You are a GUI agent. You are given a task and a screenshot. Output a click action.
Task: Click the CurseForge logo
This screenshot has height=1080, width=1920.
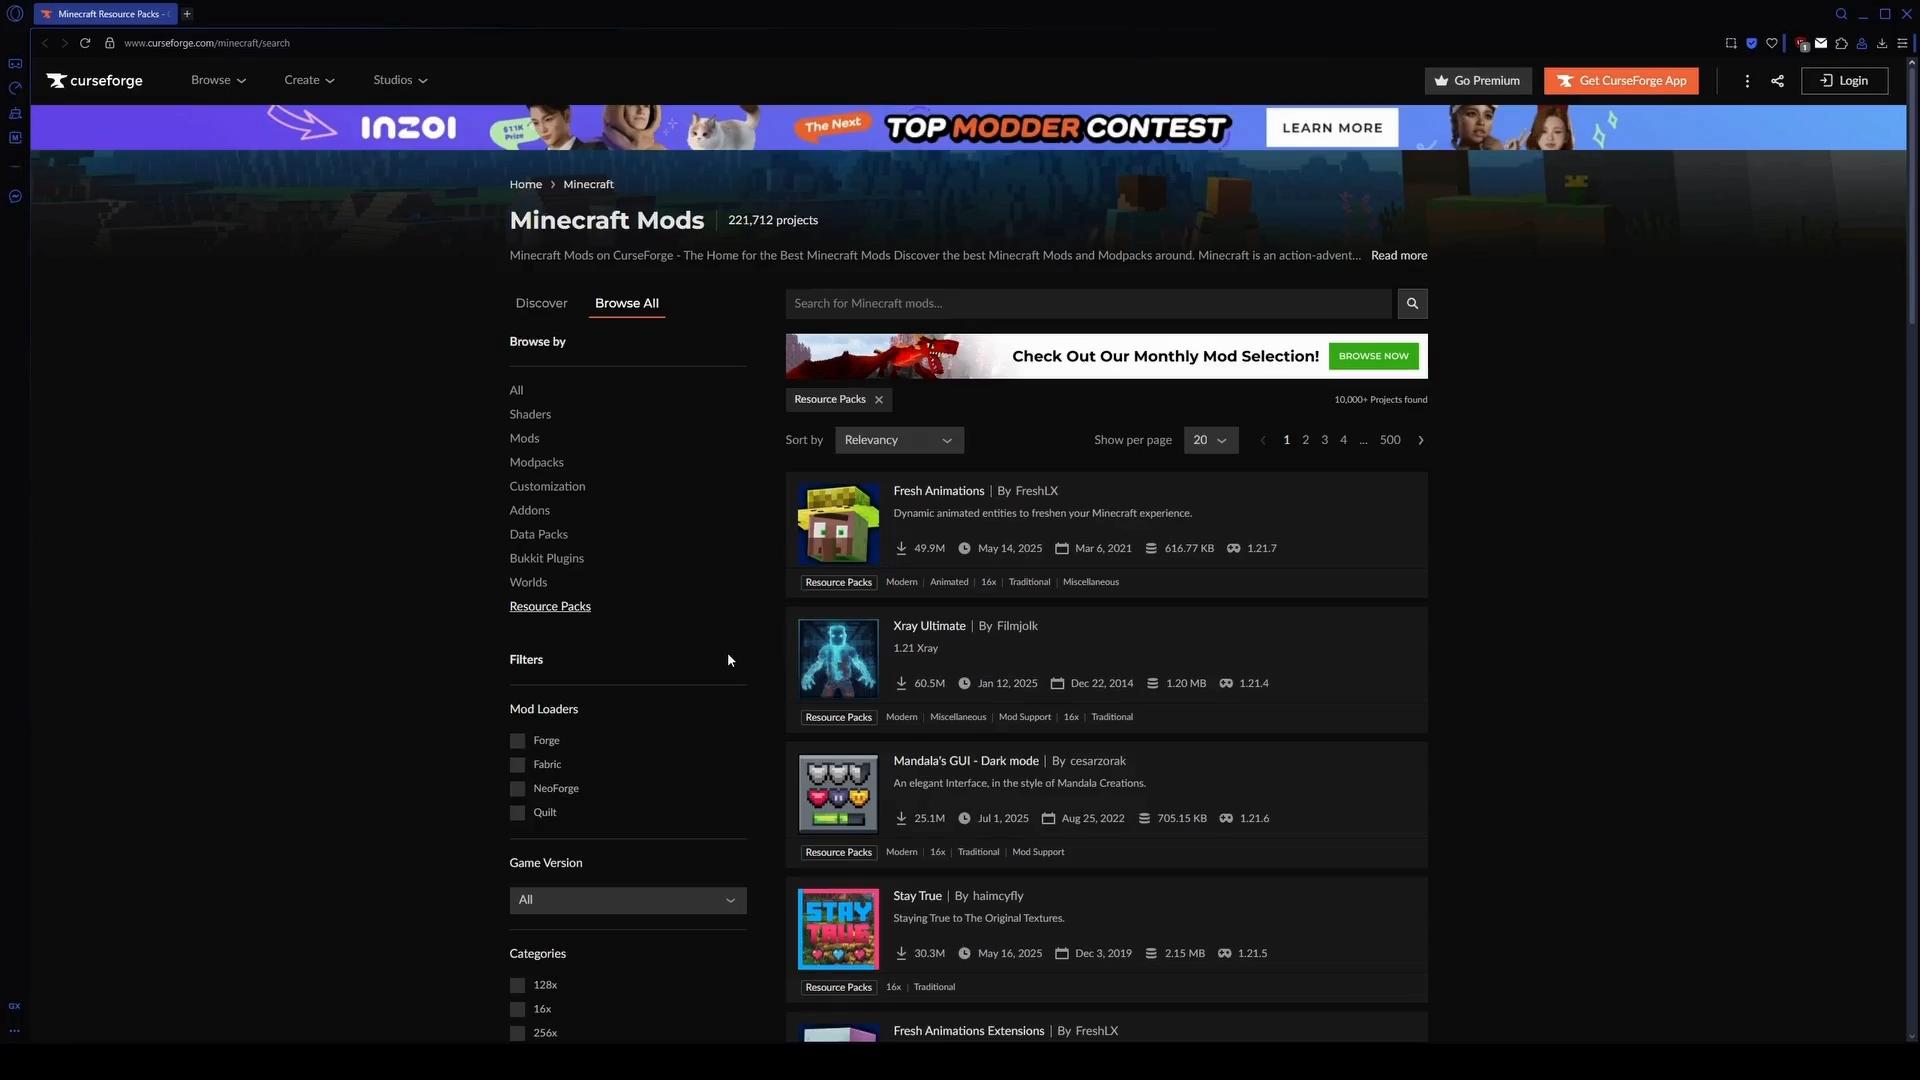(95, 81)
